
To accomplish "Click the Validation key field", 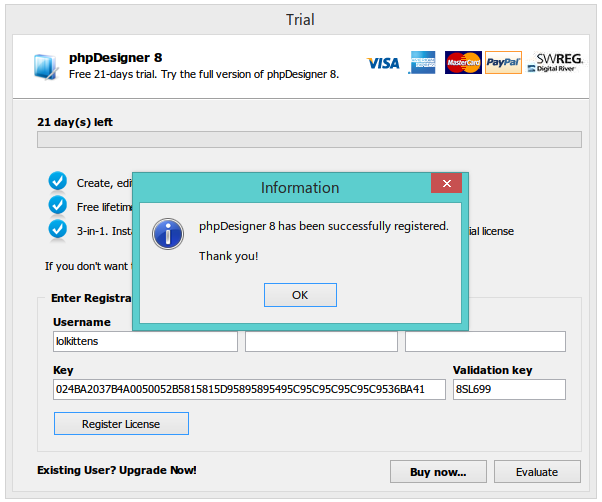I will click(x=509, y=390).
